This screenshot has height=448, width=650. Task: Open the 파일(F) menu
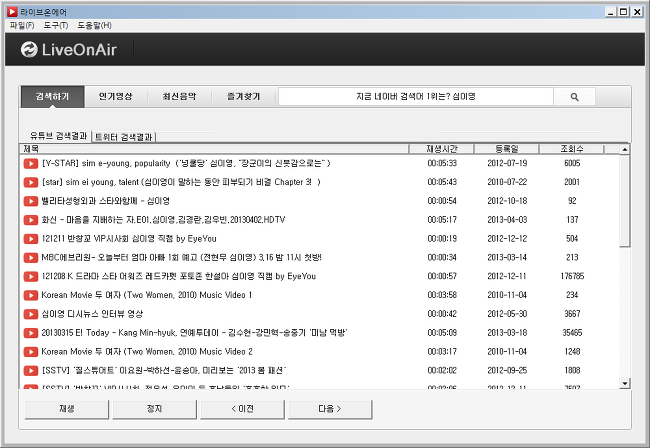click(22, 26)
